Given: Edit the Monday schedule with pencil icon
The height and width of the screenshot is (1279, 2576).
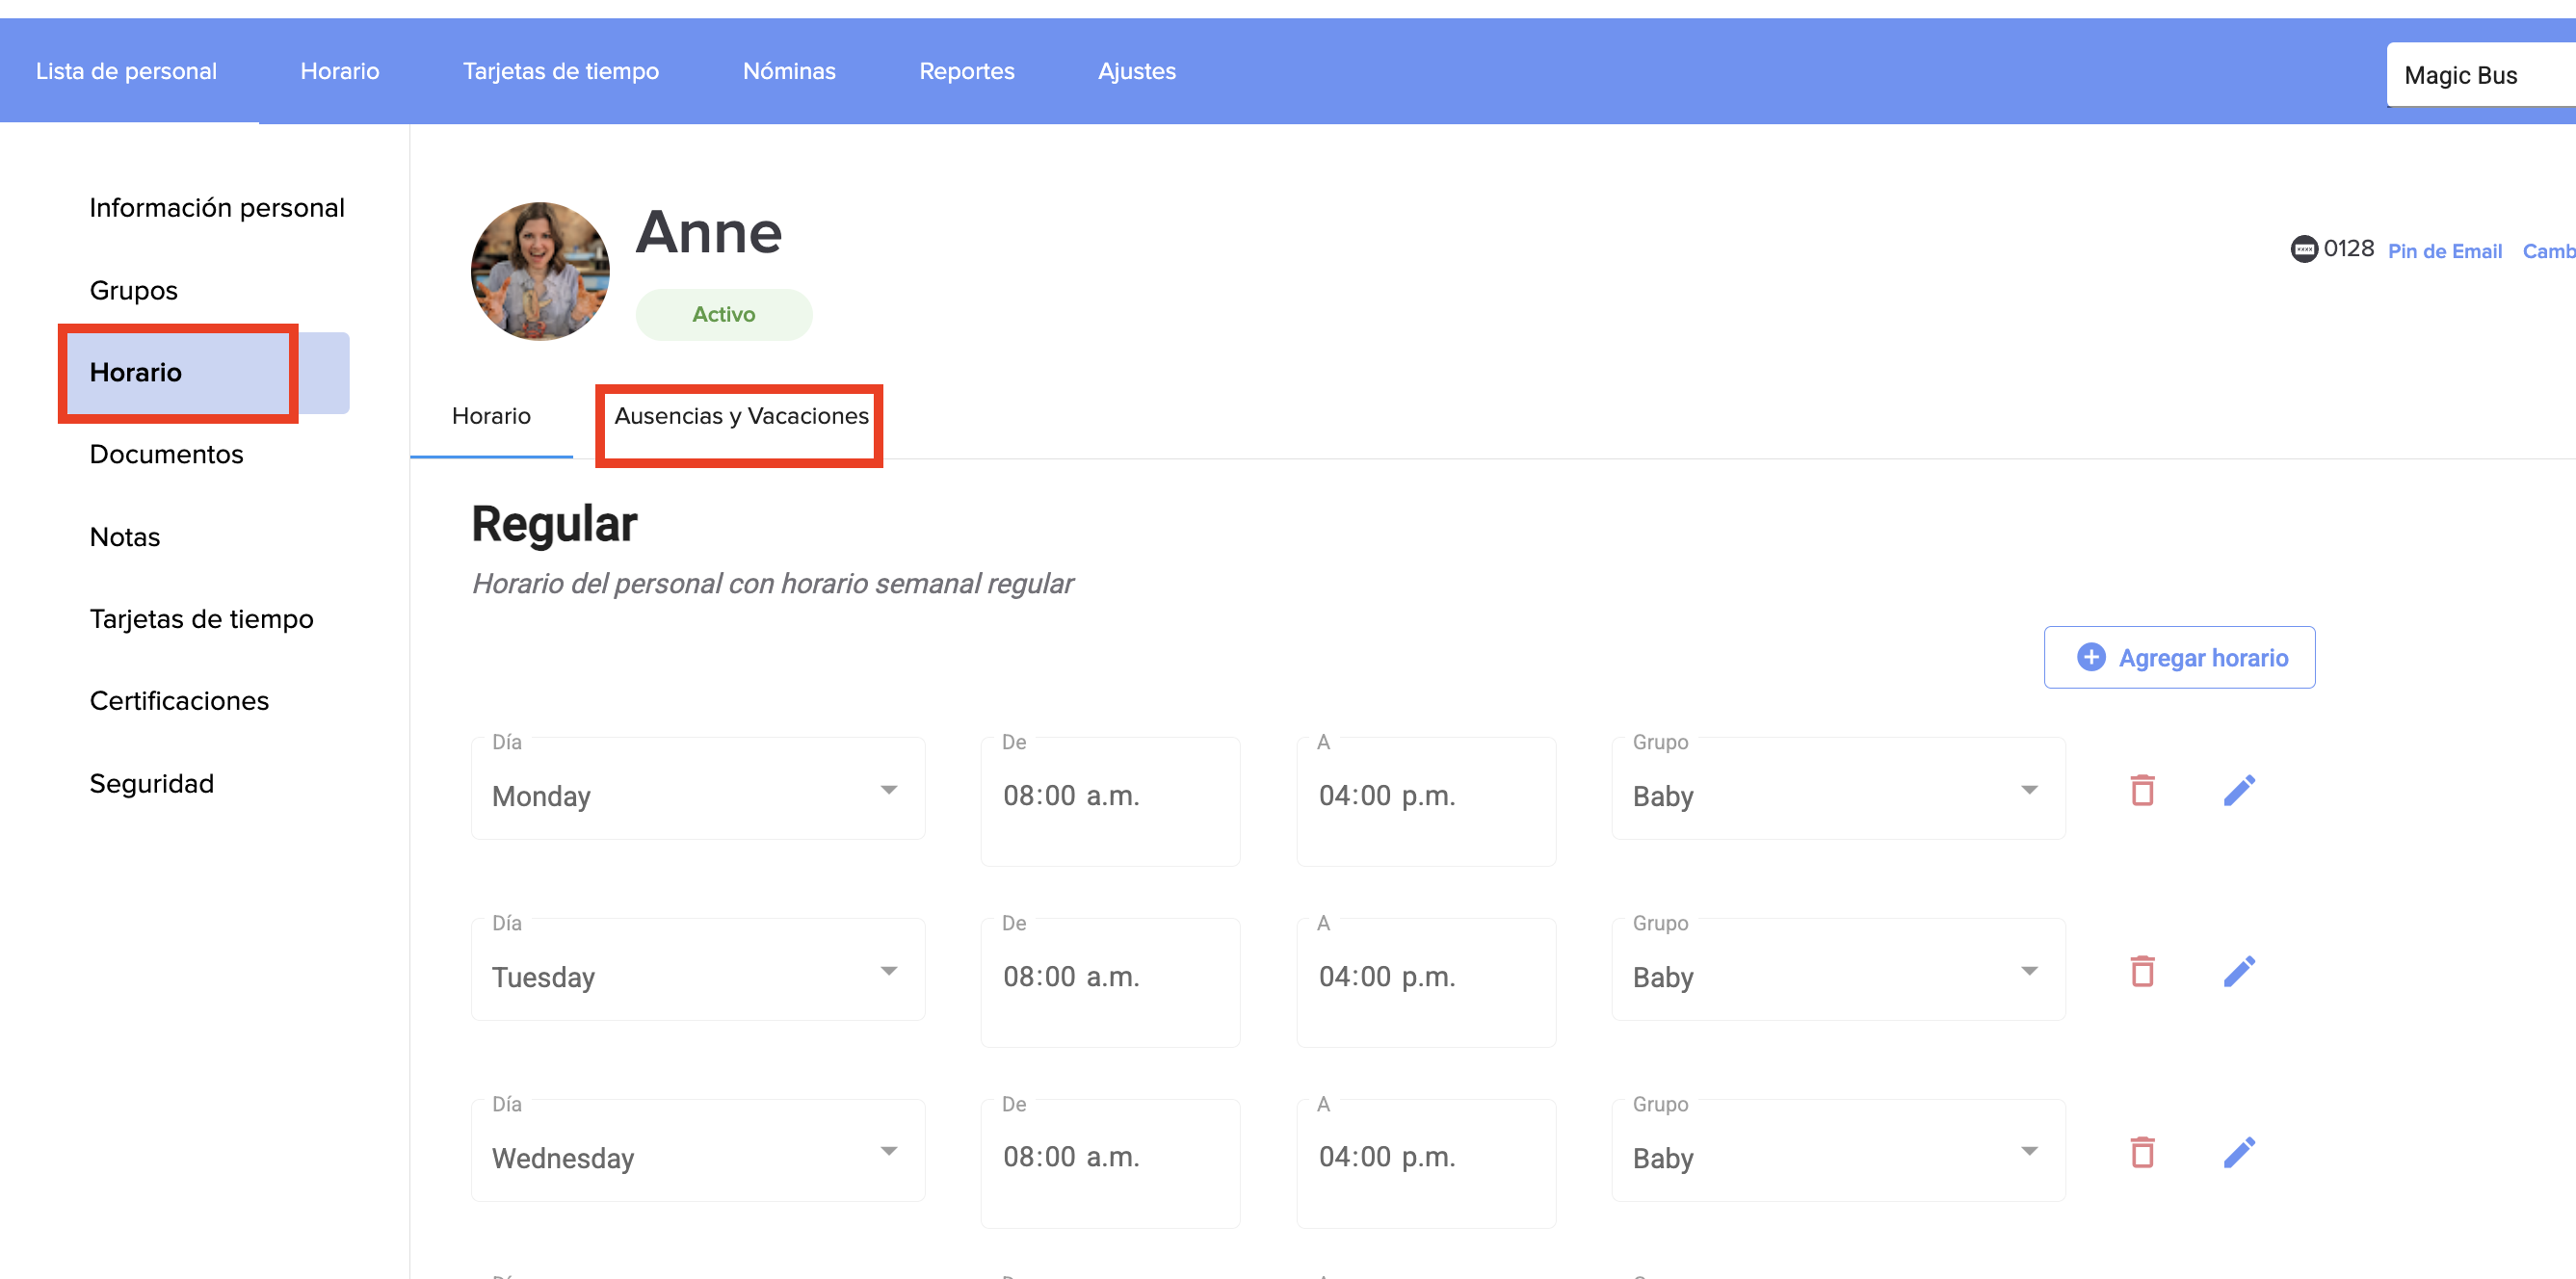Looking at the screenshot, I should click(2238, 790).
